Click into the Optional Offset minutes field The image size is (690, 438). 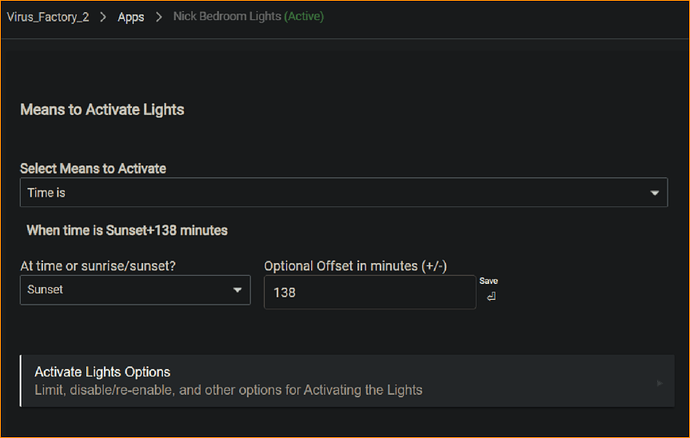click(x=369, y=293)
